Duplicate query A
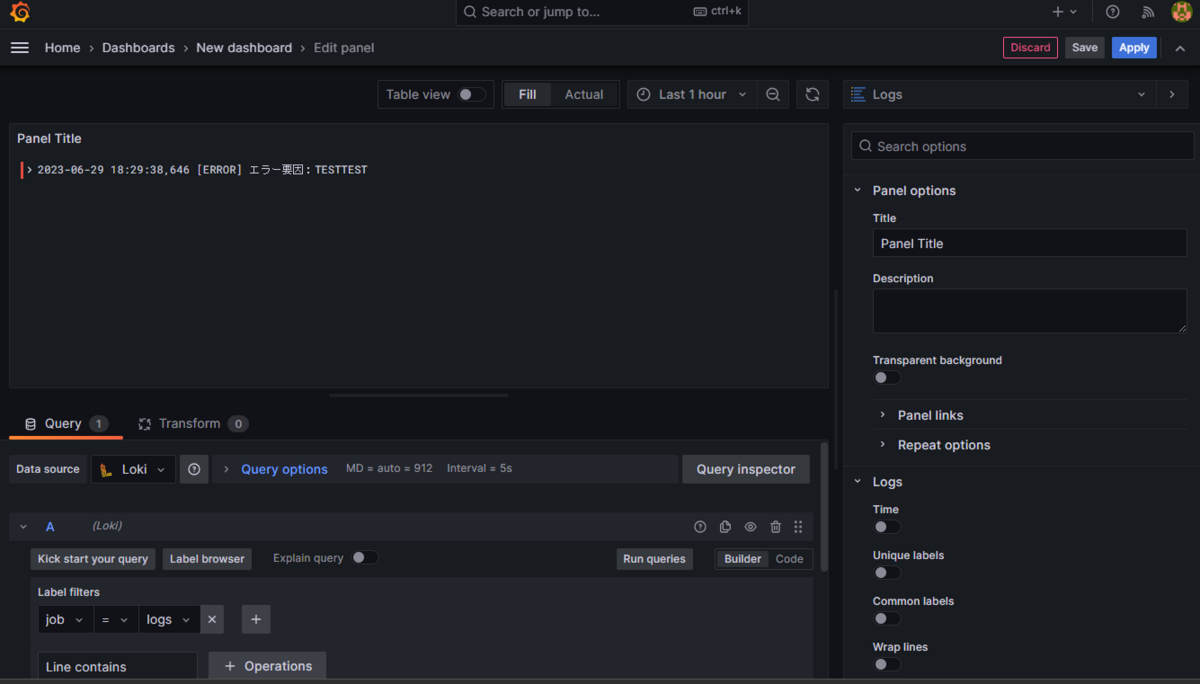This screenshot has width=1200, height=684. [x=725, y=527]
